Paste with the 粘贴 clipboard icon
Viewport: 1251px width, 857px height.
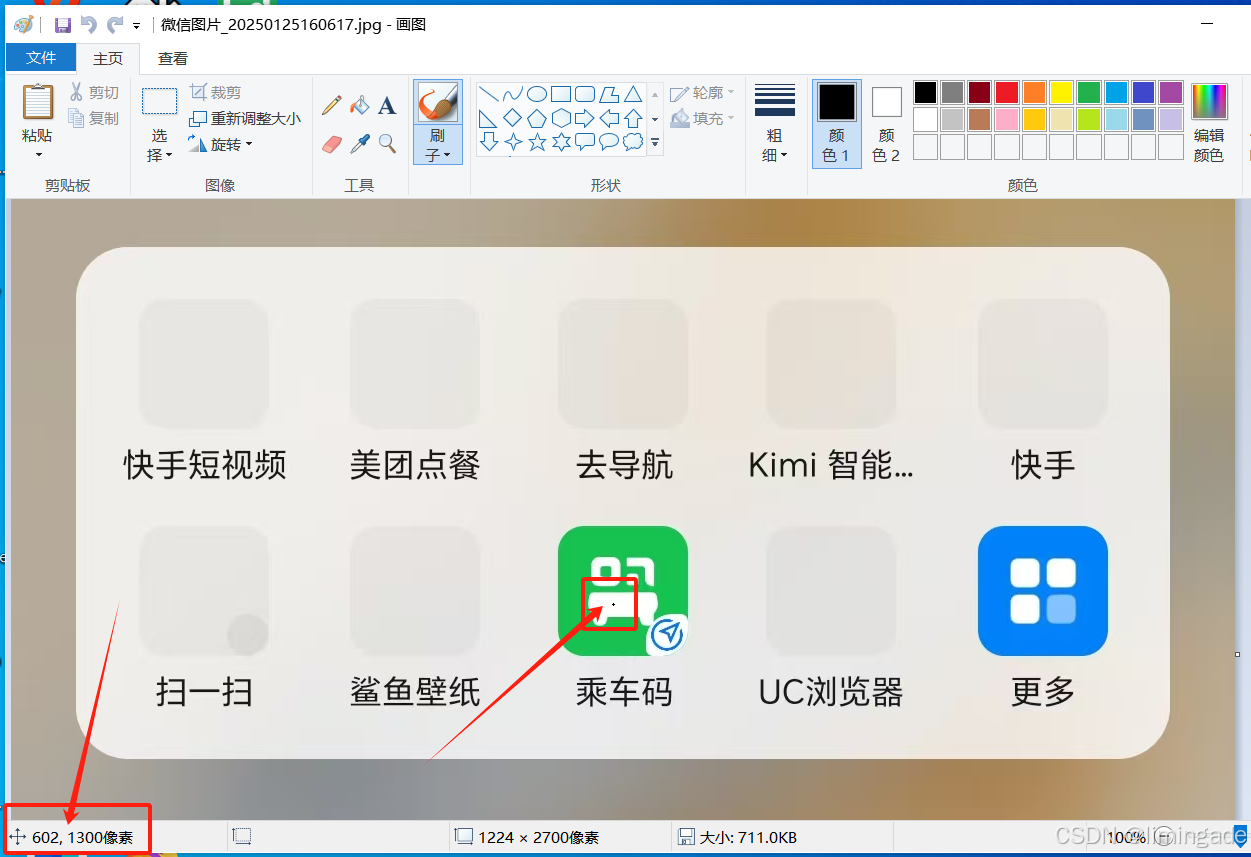tap(39, 102)
